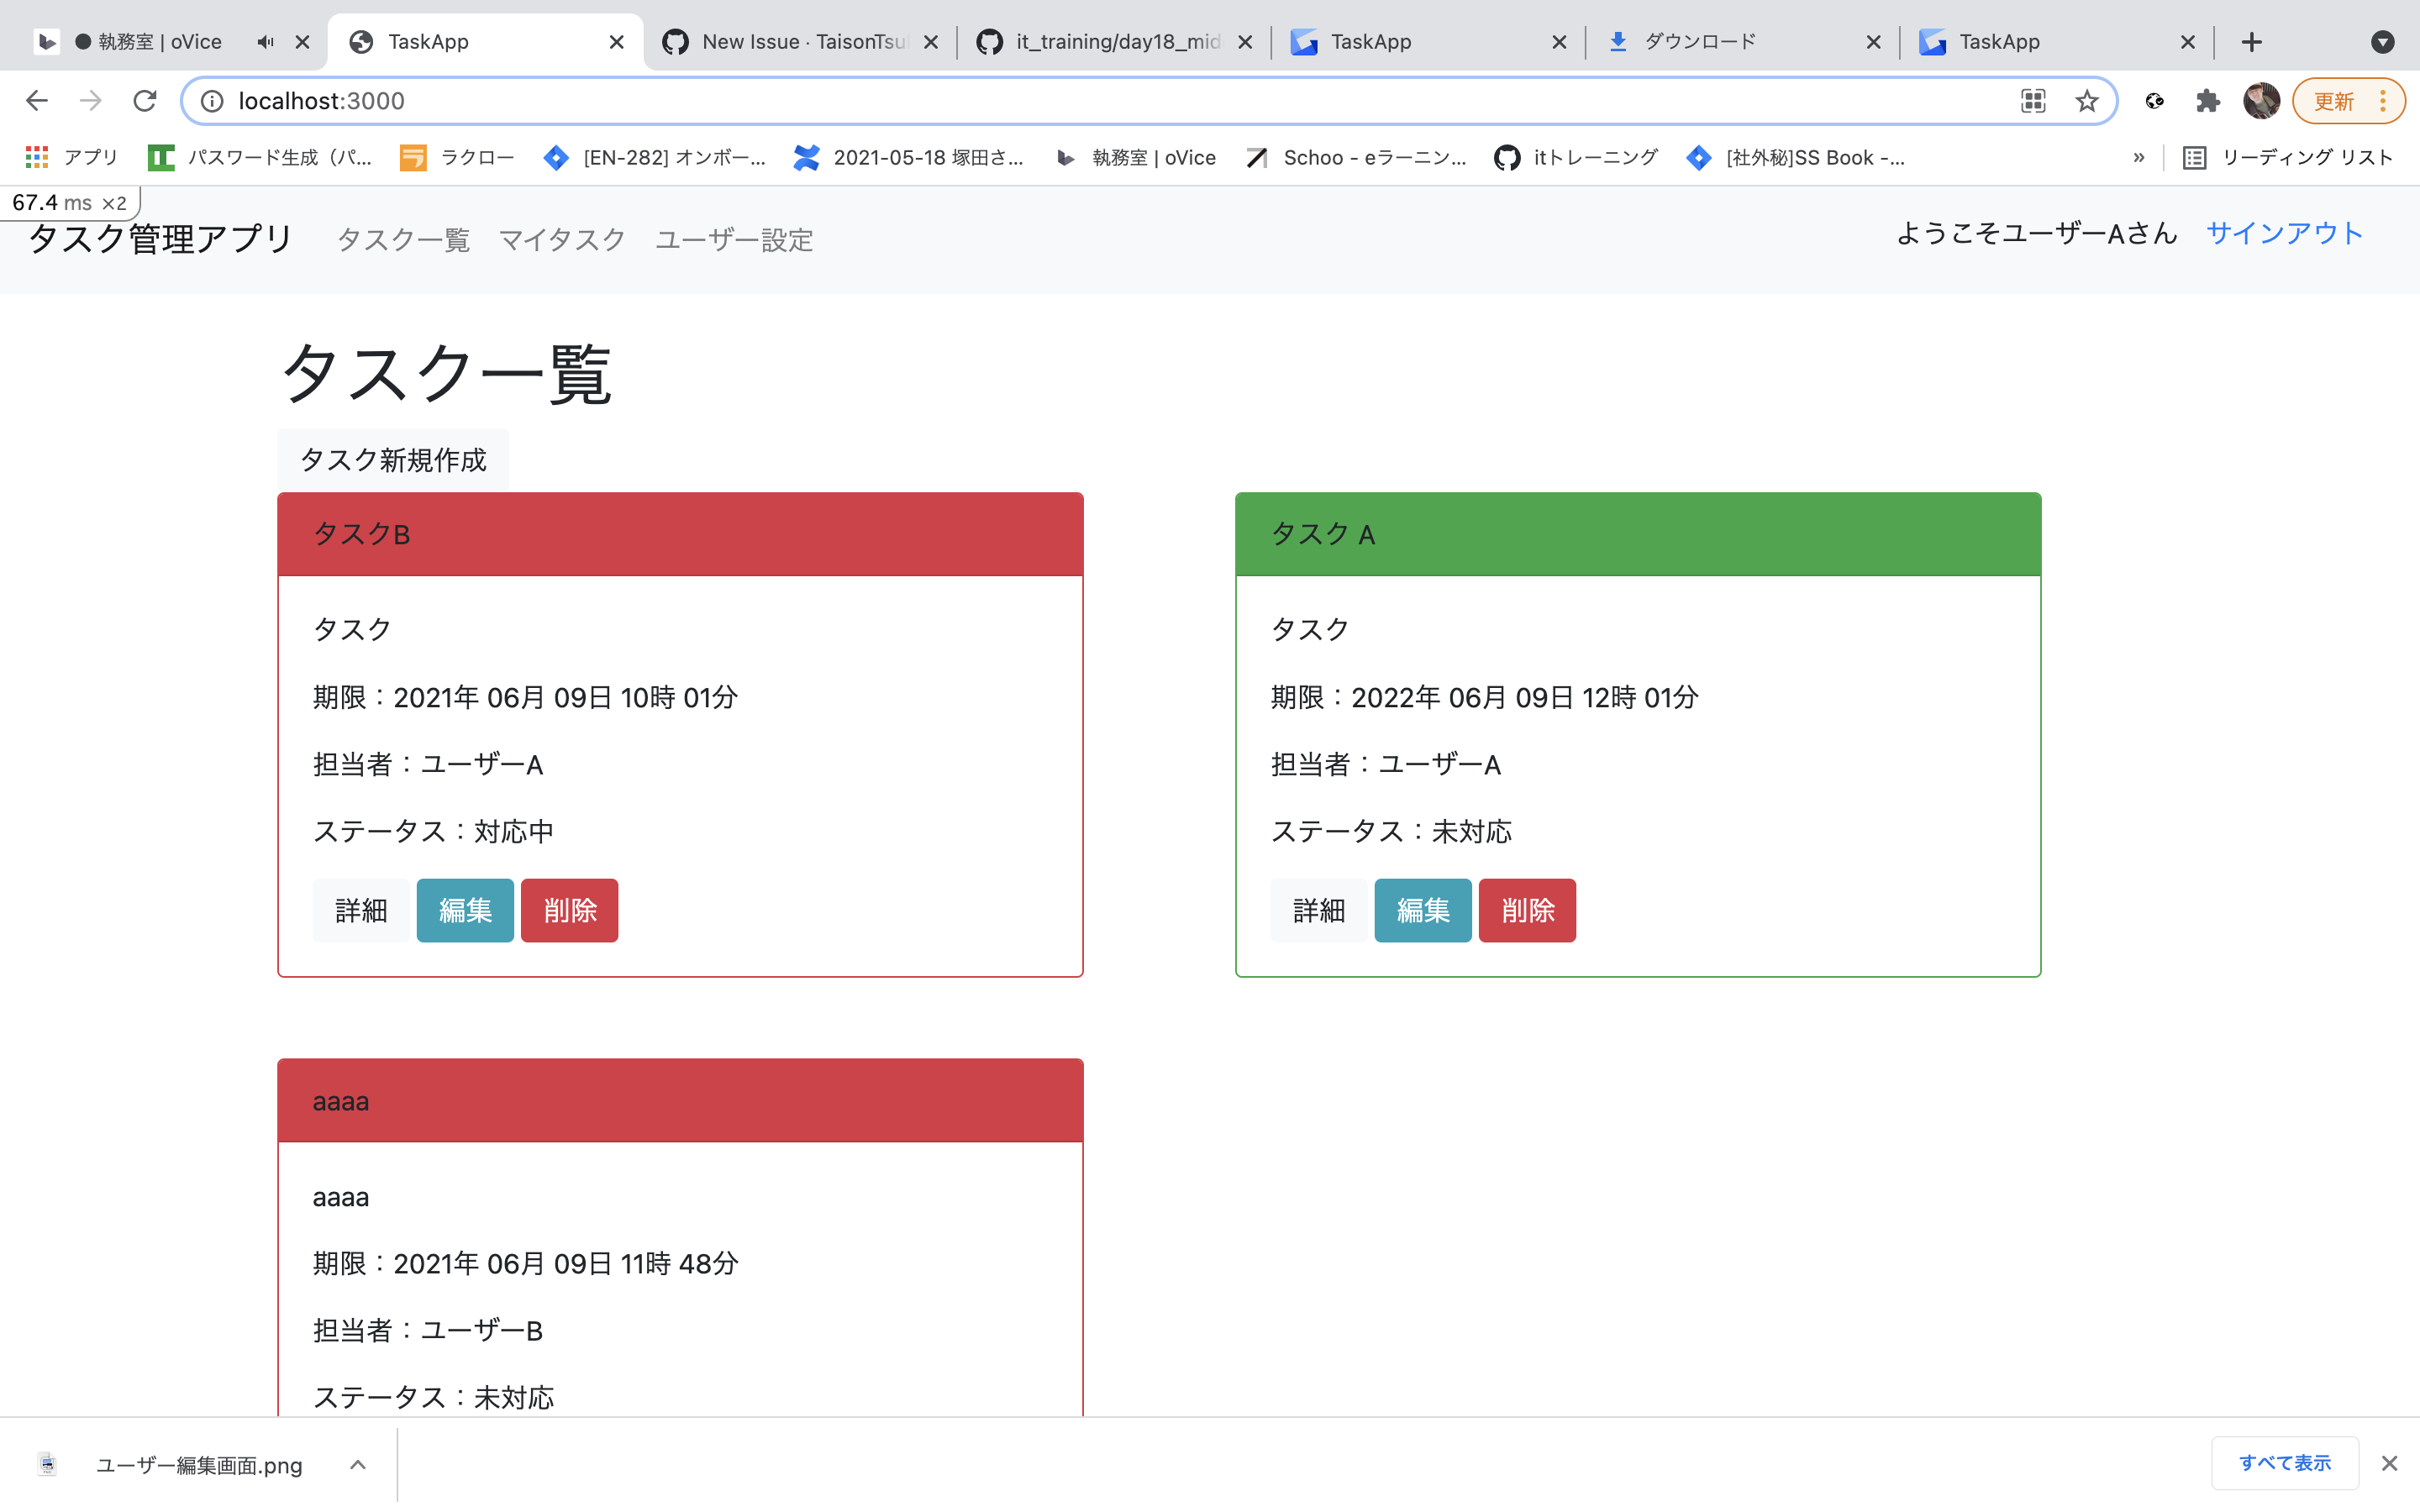
Task: Click すべて表示 in the download bar
Action: (2285, 1463)
